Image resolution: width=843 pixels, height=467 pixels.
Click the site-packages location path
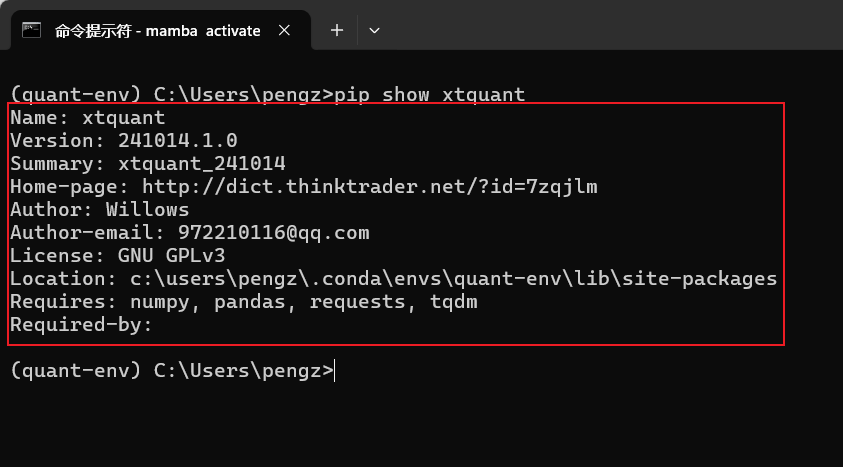coord(453,279)
